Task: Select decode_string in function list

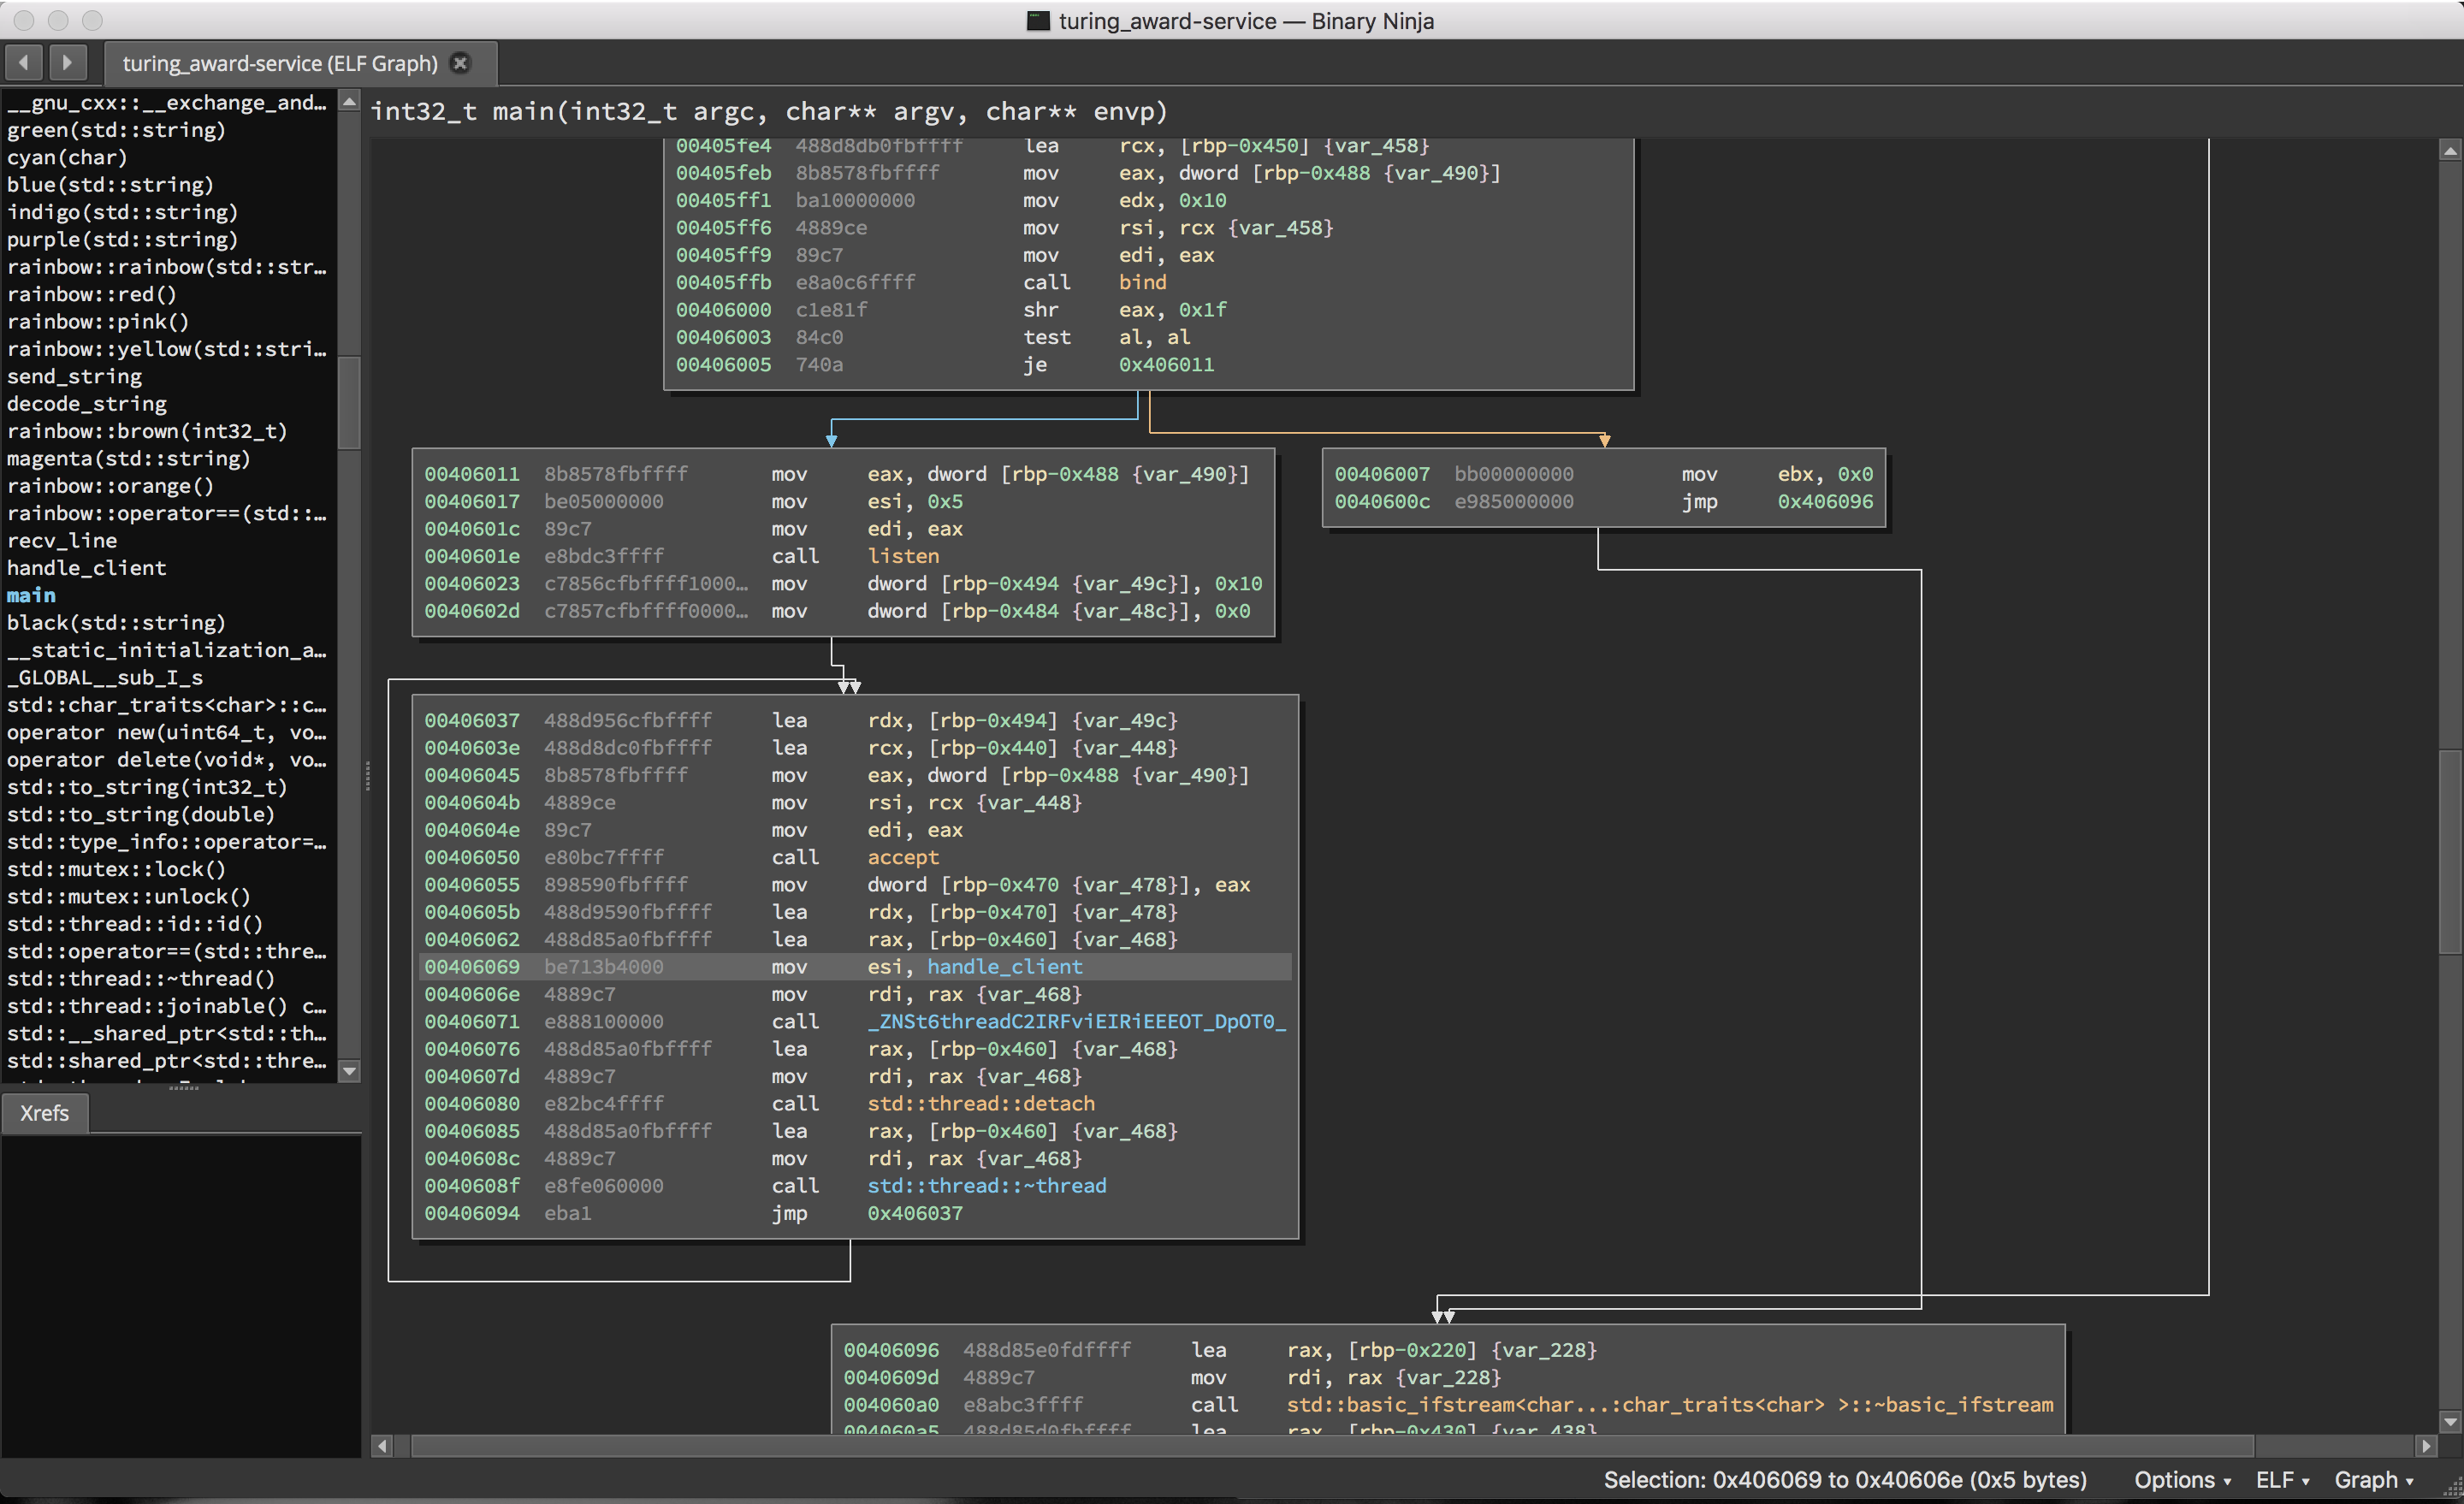Action: coord(86,404)
